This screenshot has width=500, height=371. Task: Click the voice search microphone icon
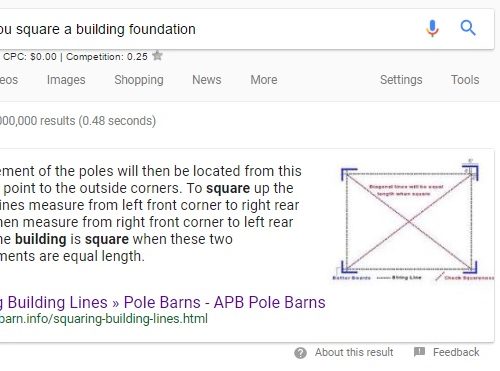coord(432,28)
